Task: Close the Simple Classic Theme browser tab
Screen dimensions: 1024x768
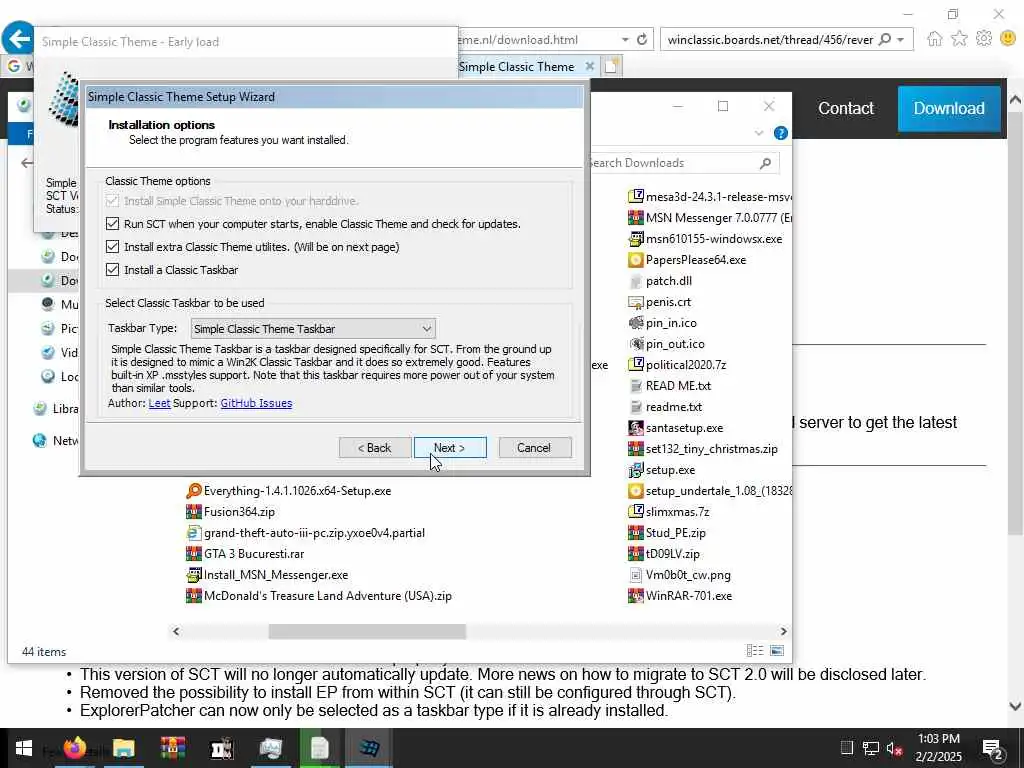Action: [x=590, y=67]
